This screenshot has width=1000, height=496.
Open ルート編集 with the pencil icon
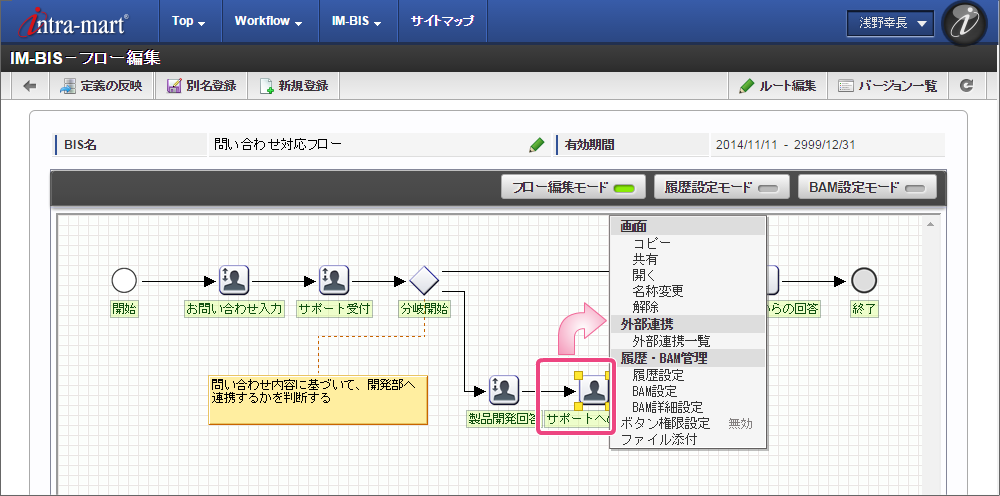tap(778, 85)
